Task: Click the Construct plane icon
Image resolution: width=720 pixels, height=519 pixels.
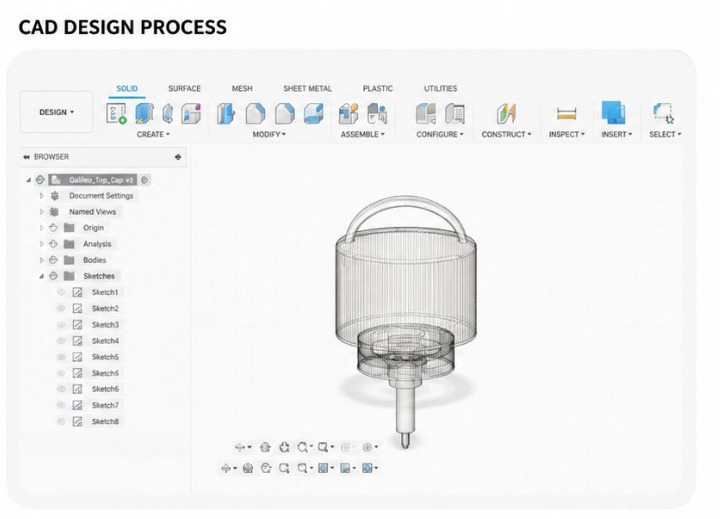Action: point(506,113)
